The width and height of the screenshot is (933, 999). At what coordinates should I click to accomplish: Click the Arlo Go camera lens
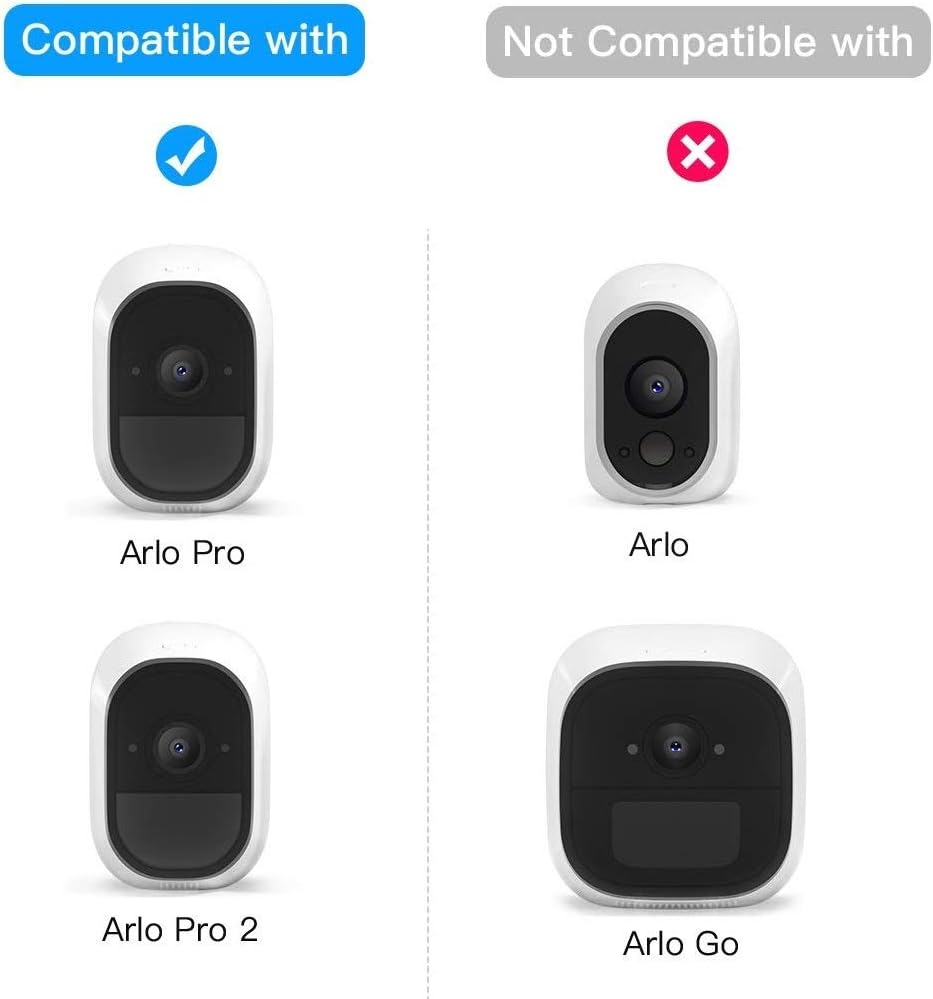point(676,746)
